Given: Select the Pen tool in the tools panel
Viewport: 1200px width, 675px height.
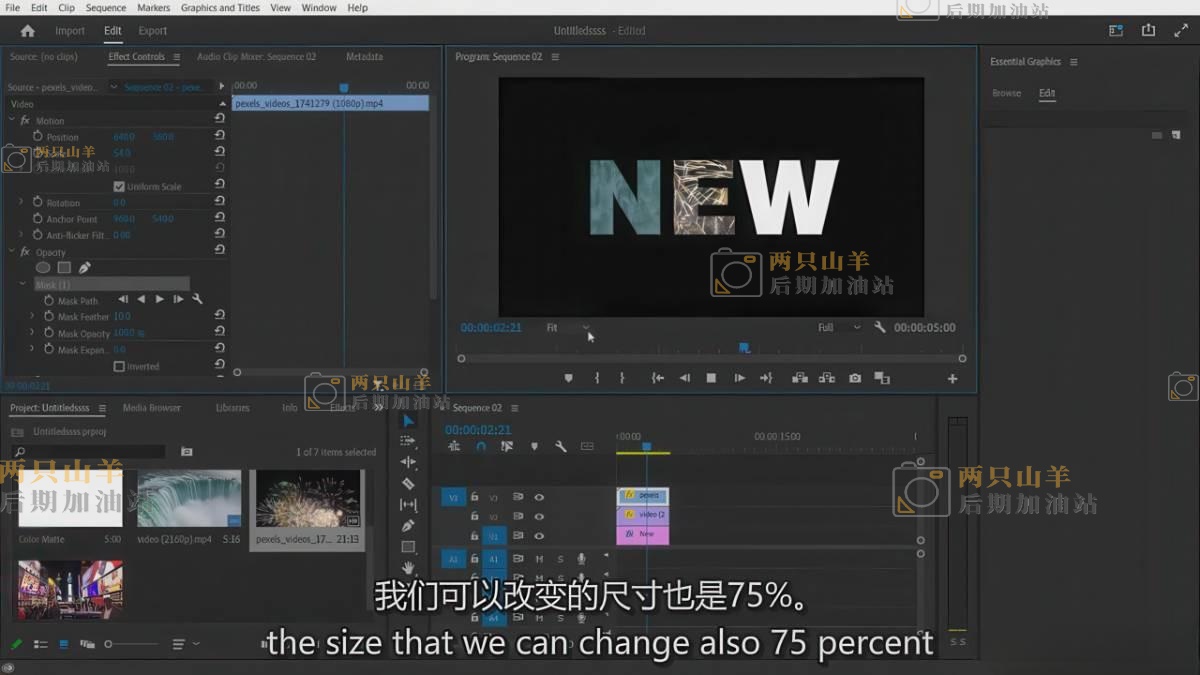Looking at the screenshot, I should point(408,526).
